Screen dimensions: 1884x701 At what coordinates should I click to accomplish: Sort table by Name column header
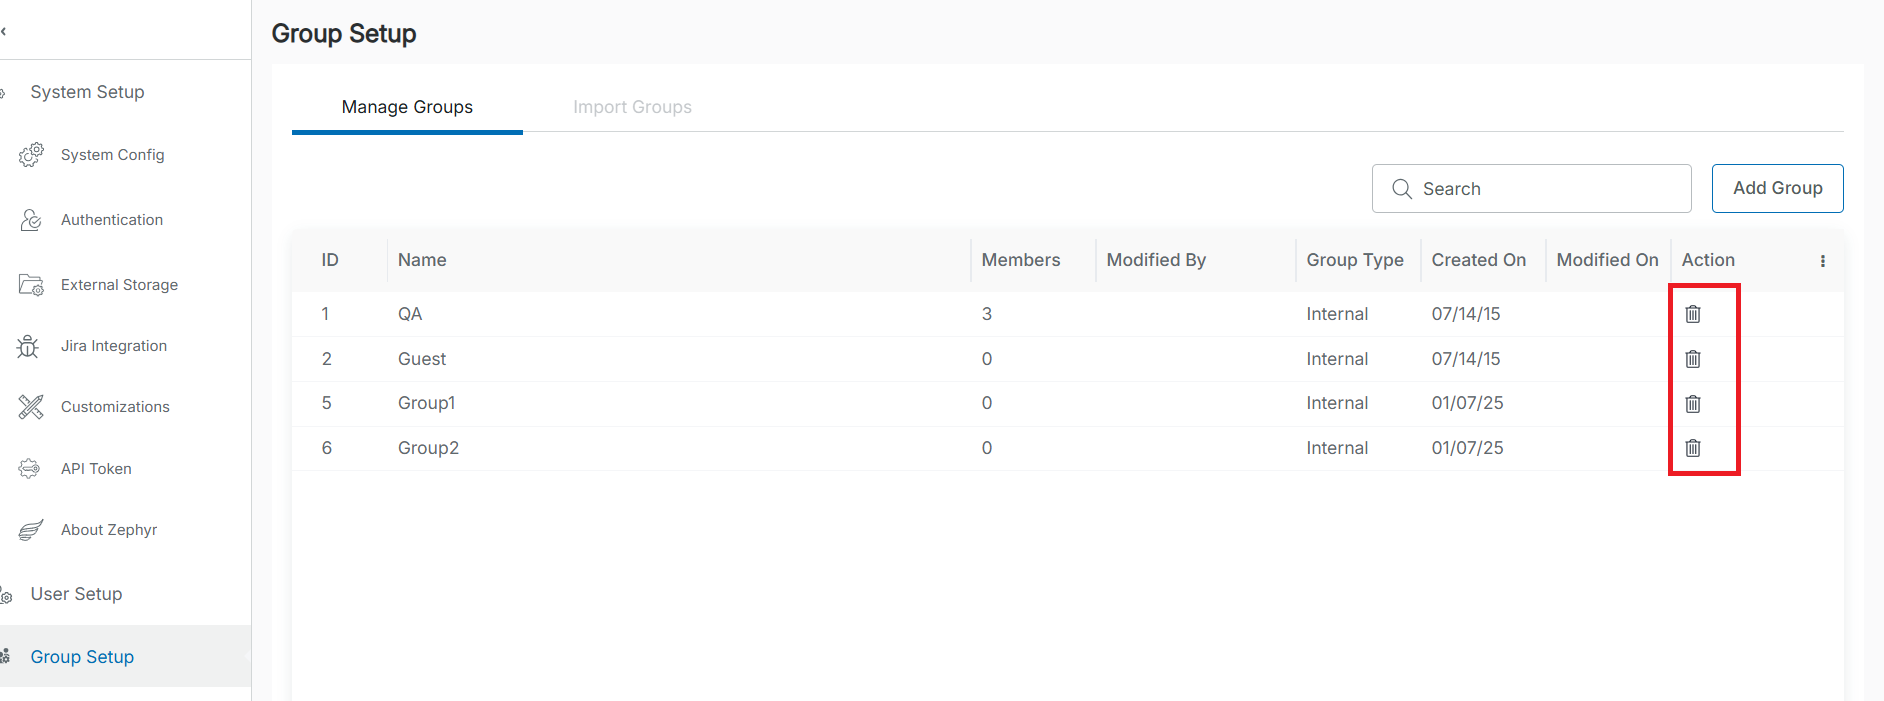coord(422,260)
